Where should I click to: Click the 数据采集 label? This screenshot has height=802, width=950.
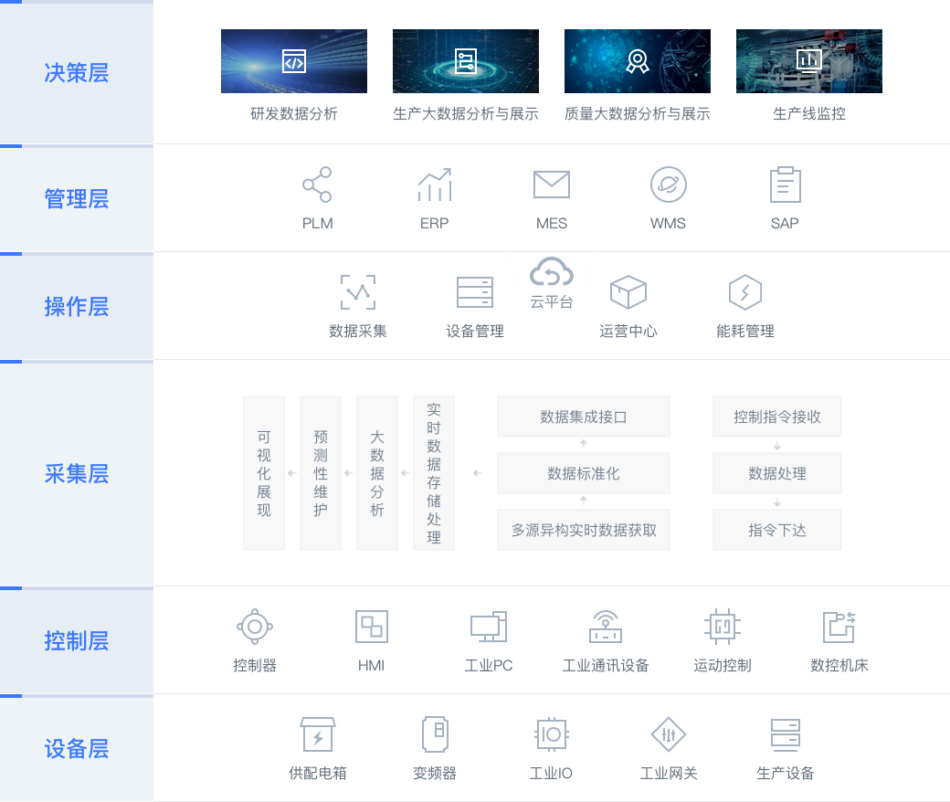358,331
